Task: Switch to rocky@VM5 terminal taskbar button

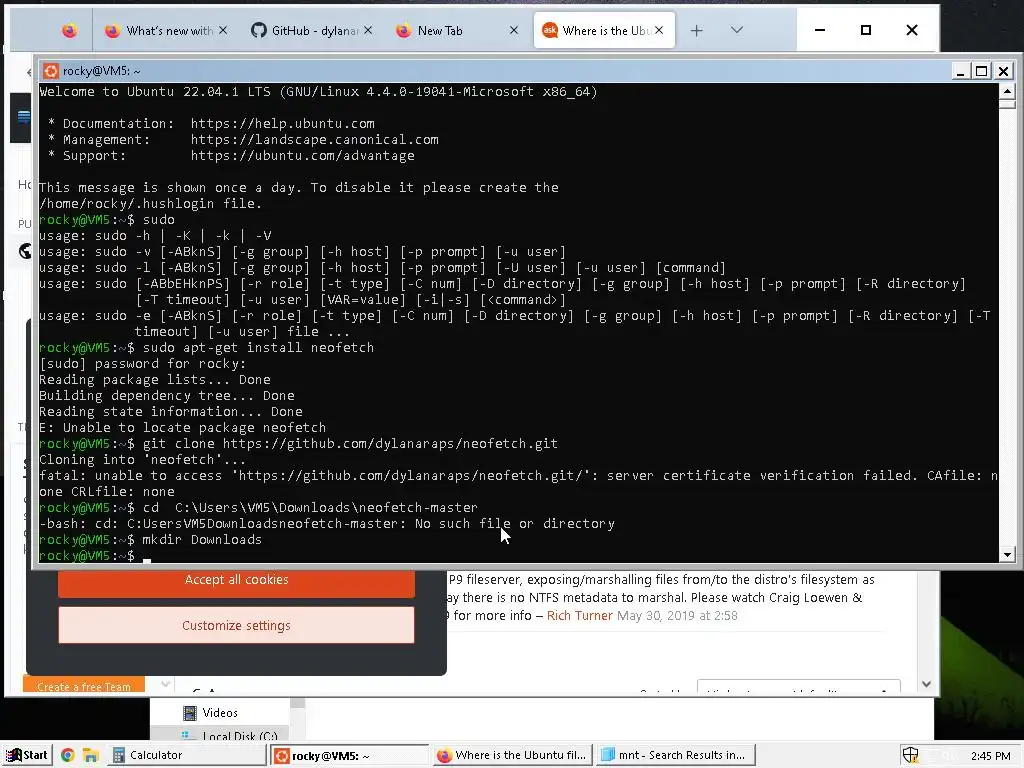Action: [349, 755]
